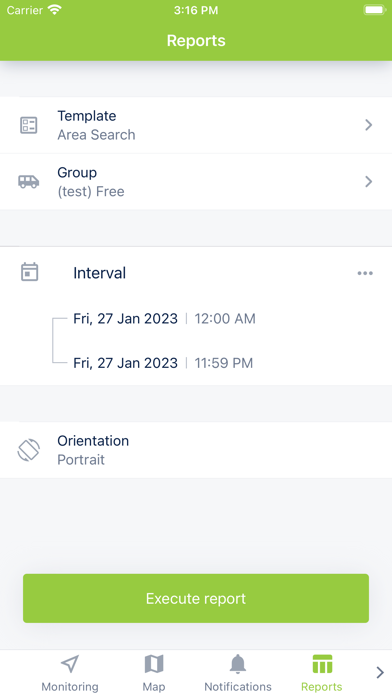Change the interval end date
The height and width of the screenshot is (696, 392).
pos(125,363)
